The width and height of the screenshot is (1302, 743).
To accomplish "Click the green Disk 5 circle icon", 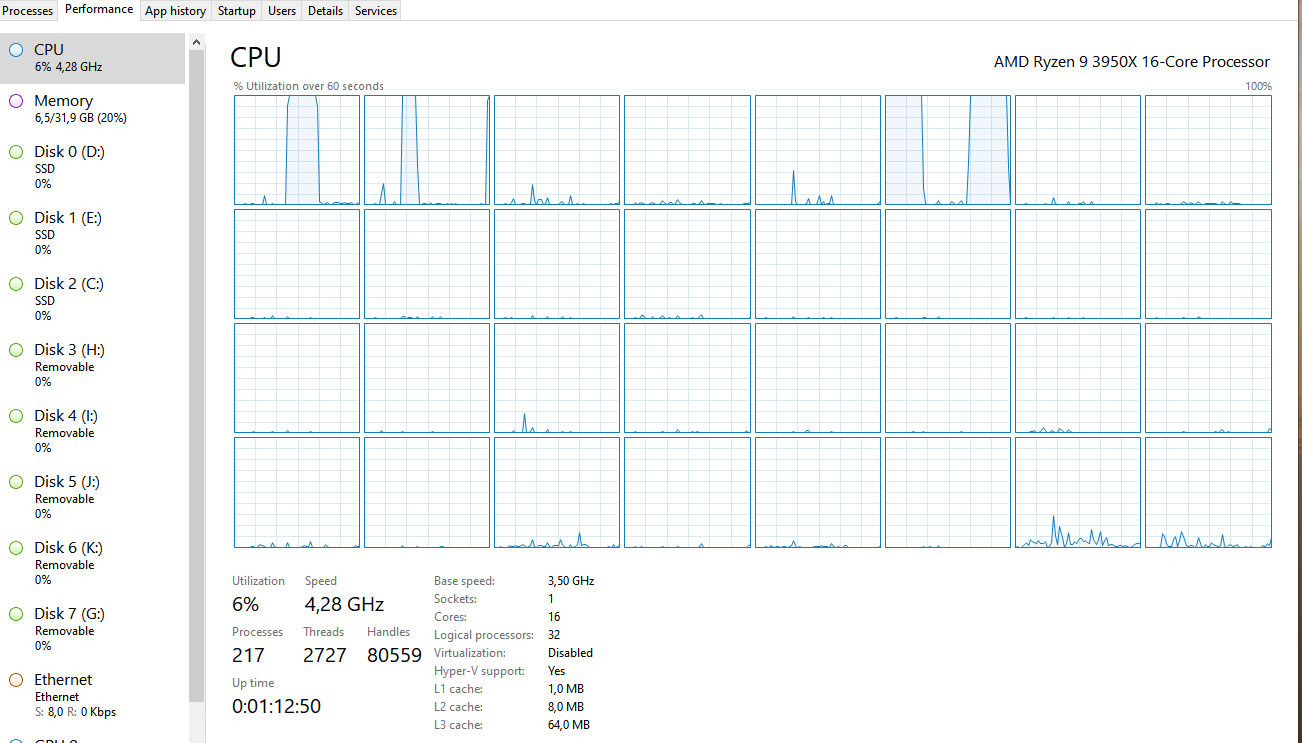I will (16, 482).
